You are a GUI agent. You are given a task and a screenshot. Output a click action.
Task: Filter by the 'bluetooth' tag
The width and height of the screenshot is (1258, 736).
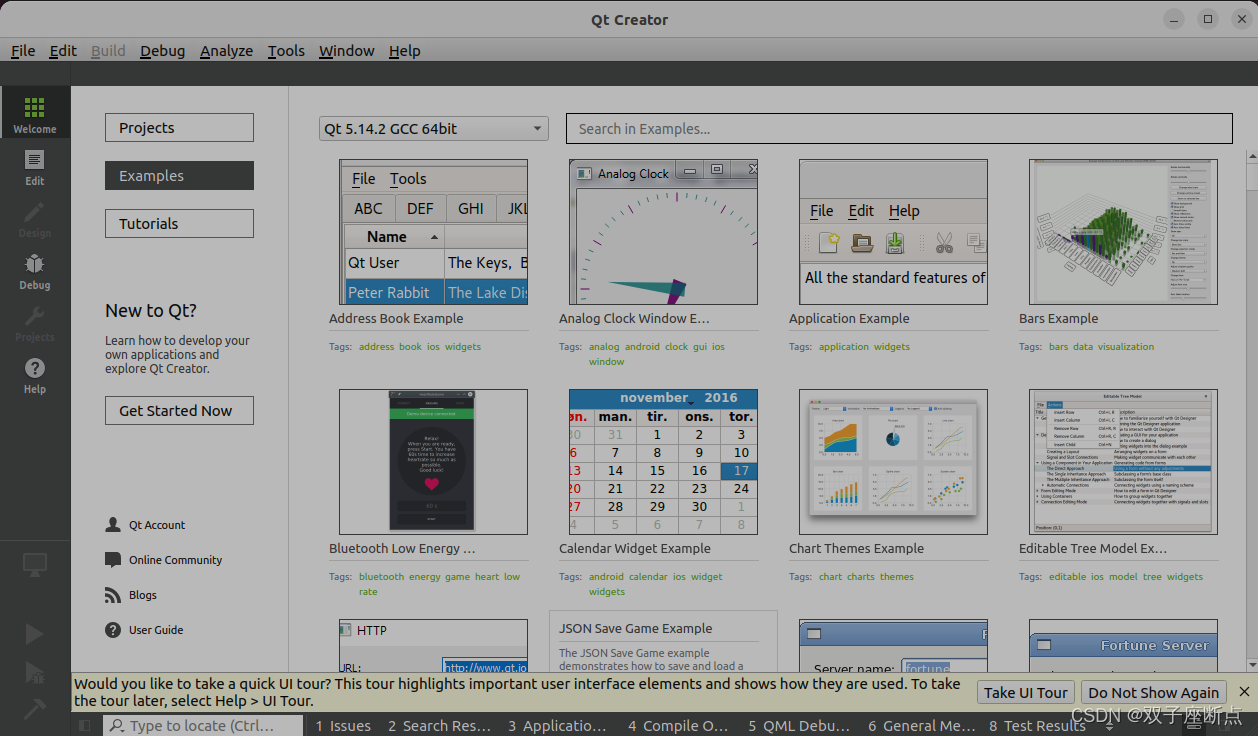coord(381,577)
